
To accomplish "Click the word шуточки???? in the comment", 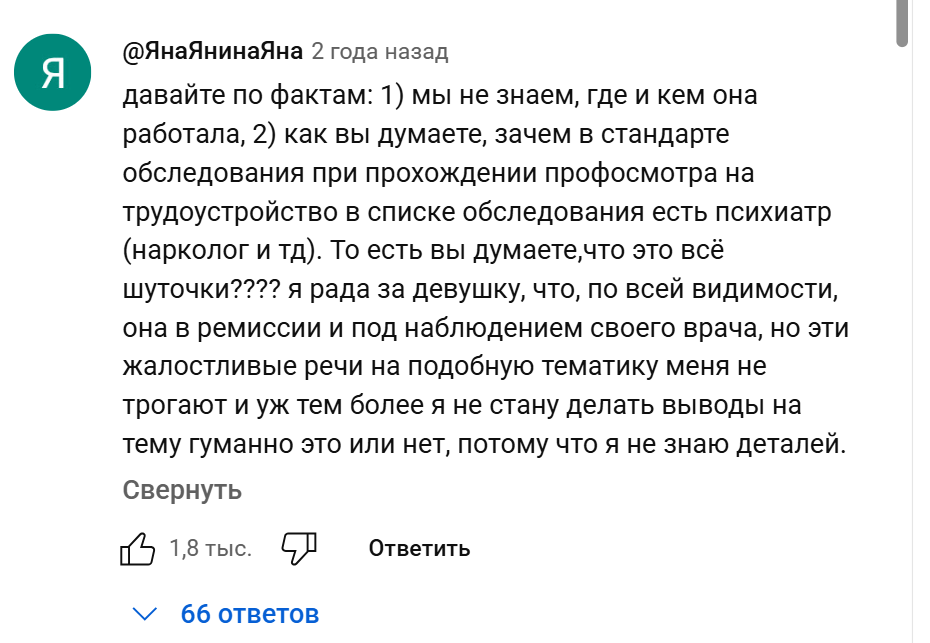I will tap(201, 289).
